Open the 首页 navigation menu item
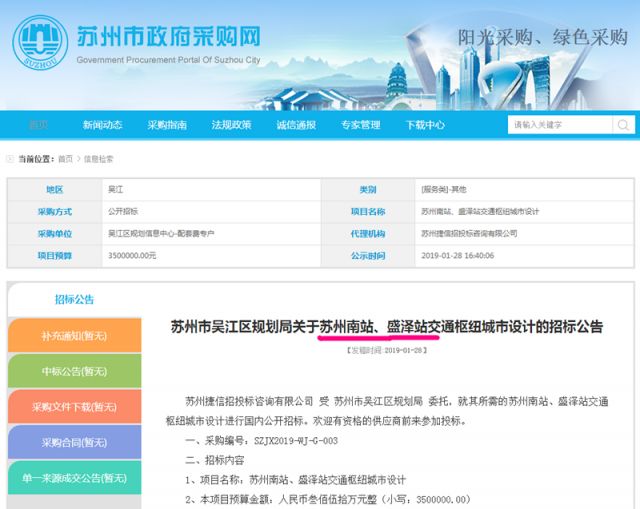Viewport: 640px width, 509px height. [x=38, y=125]
